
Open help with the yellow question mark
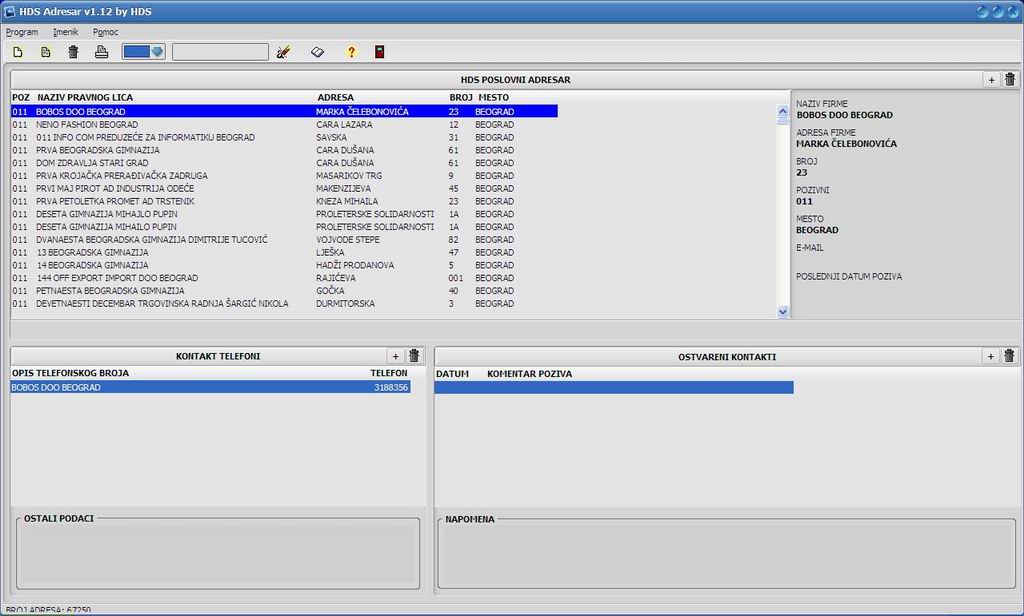tap(351, 52)
